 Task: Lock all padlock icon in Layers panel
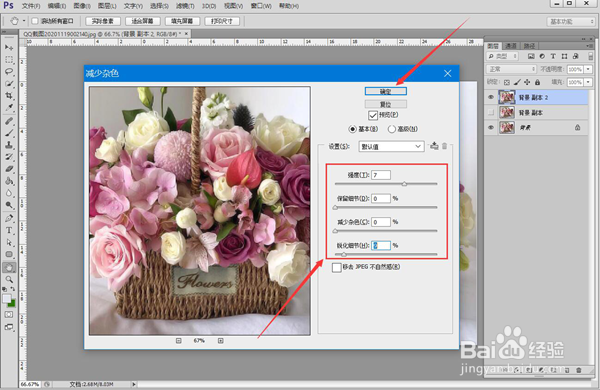click(x=537, y=82)
